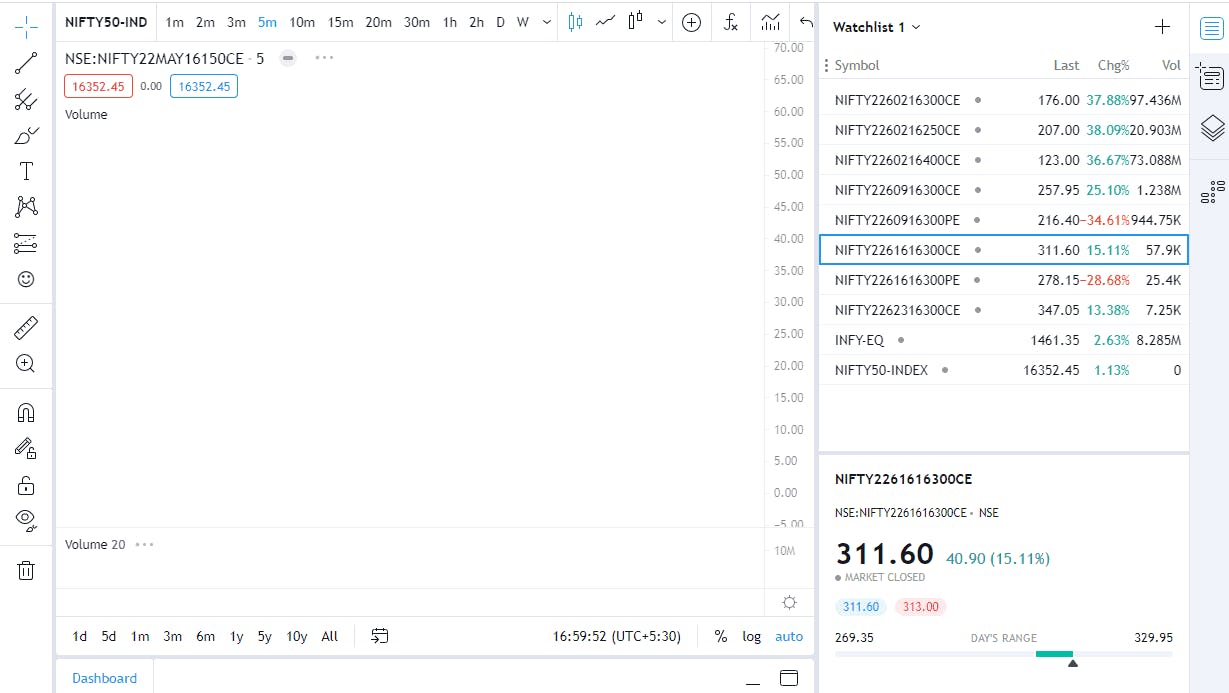1229x693 pixels.
Task: Set date range to All
Action: (x=330, y=636)
